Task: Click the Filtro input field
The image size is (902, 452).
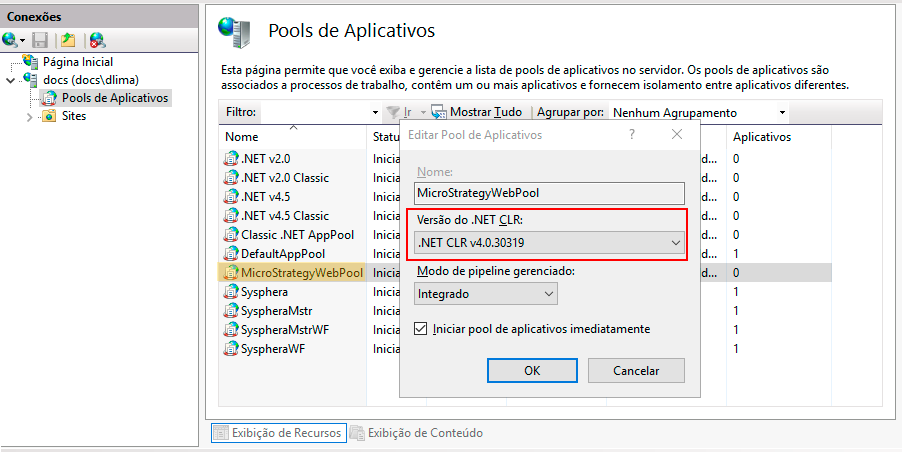Action: point(315,112)
